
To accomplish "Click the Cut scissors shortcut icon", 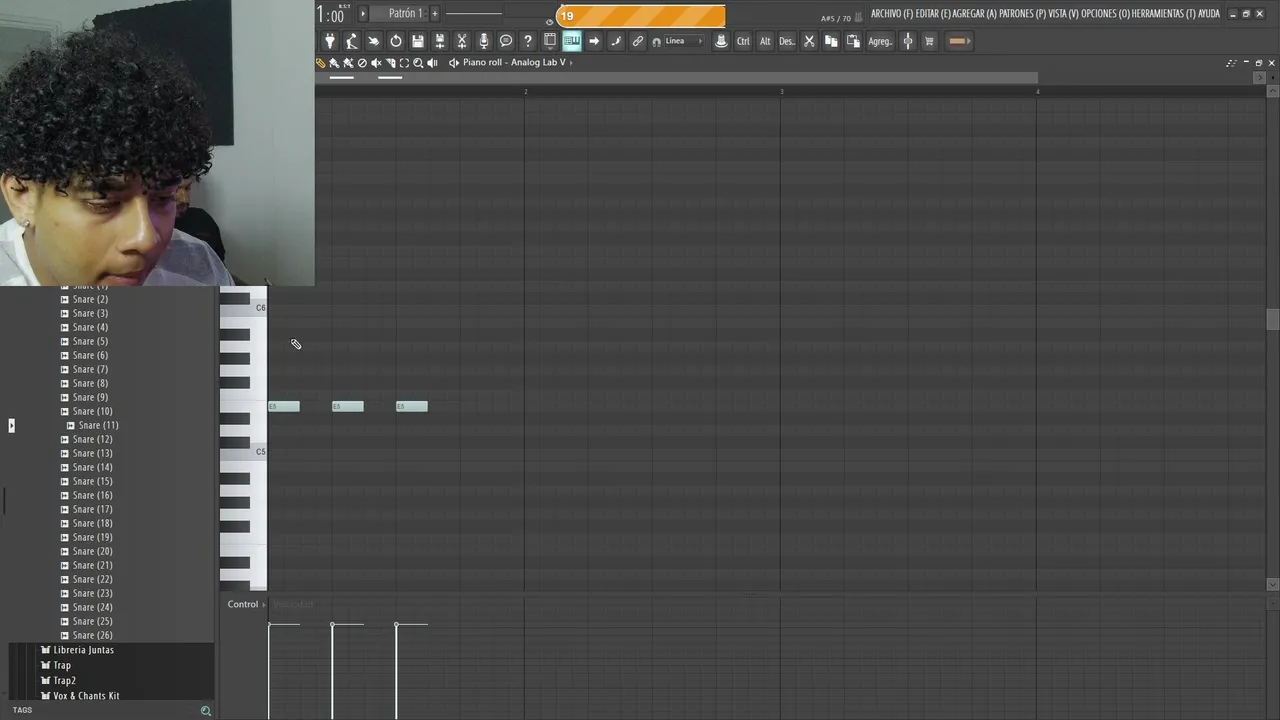I will (809, 41).
